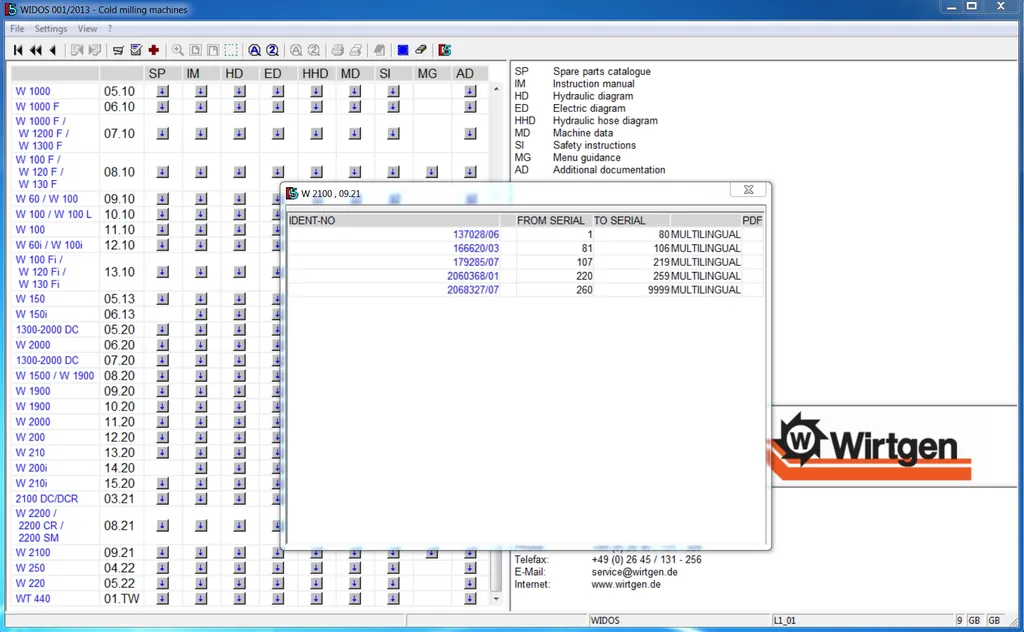Click the L1_01 status bar entry

click(x=862, y=620)
